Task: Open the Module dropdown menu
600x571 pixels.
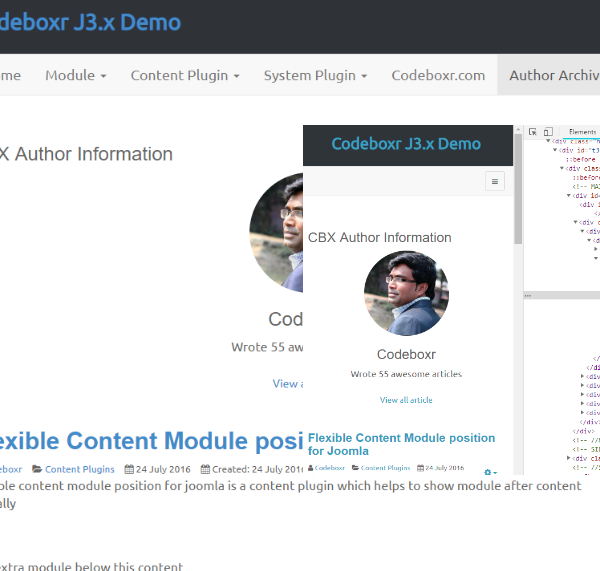Action: point(76,75)
